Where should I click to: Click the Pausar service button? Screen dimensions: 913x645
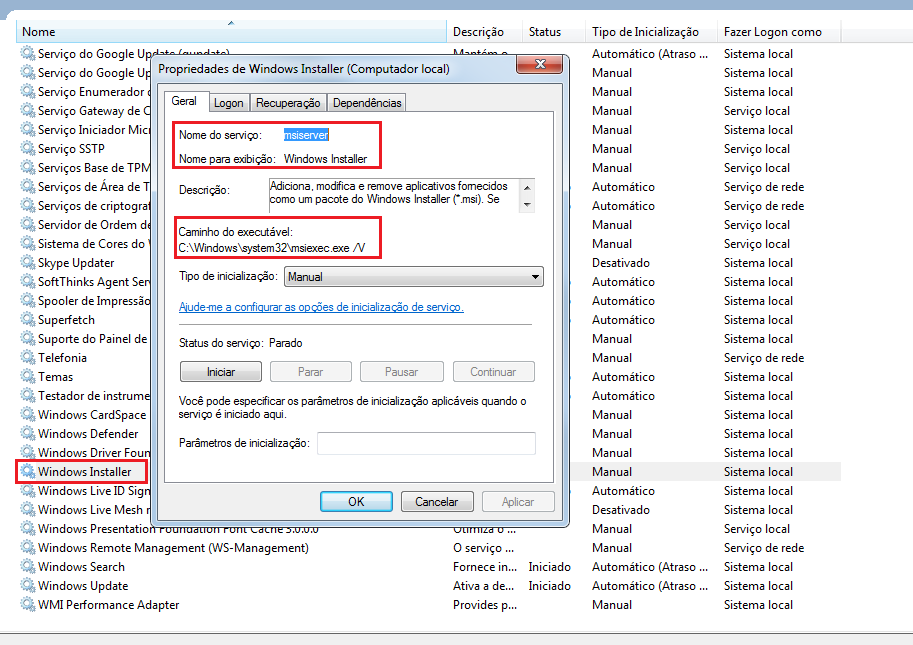point(401,371)
